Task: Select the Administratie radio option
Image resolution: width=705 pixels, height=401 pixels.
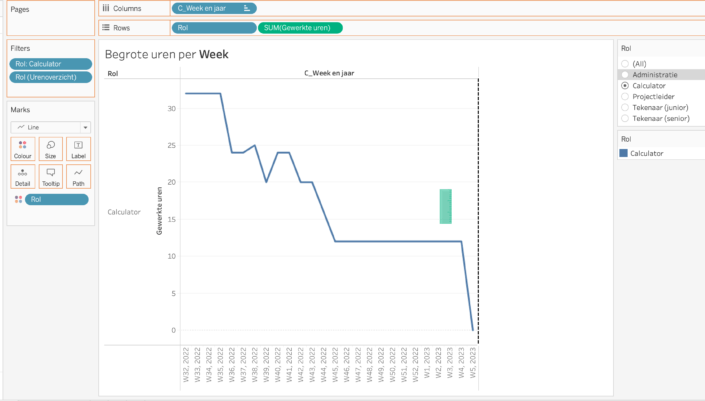Action: pyautogui.click(x=625, y=74)
